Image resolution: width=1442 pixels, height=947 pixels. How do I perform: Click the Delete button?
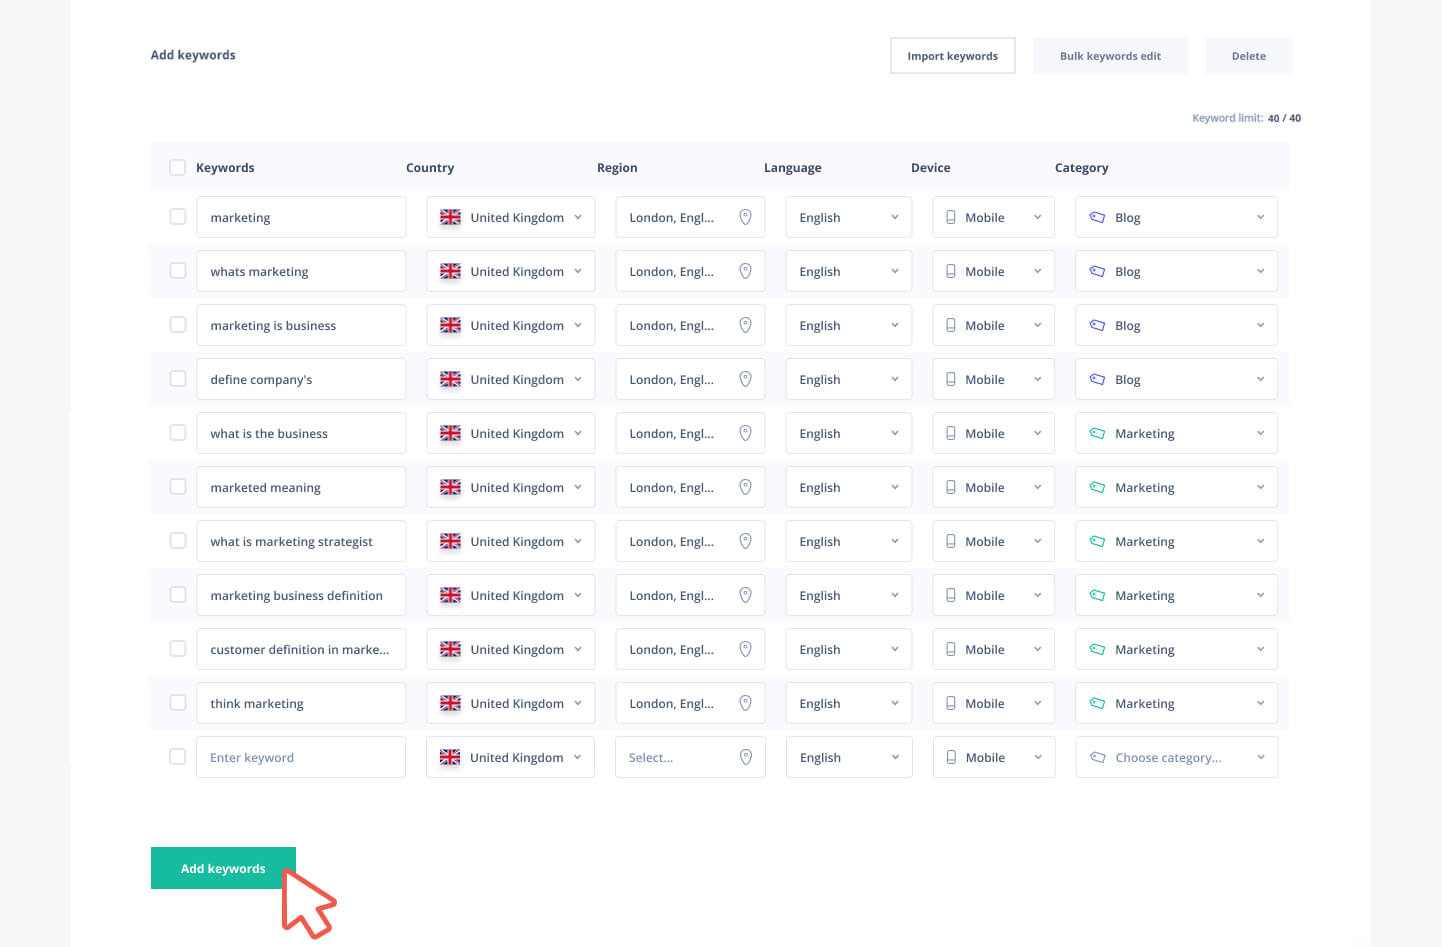pyautogui.click(x=1248, y=56)
